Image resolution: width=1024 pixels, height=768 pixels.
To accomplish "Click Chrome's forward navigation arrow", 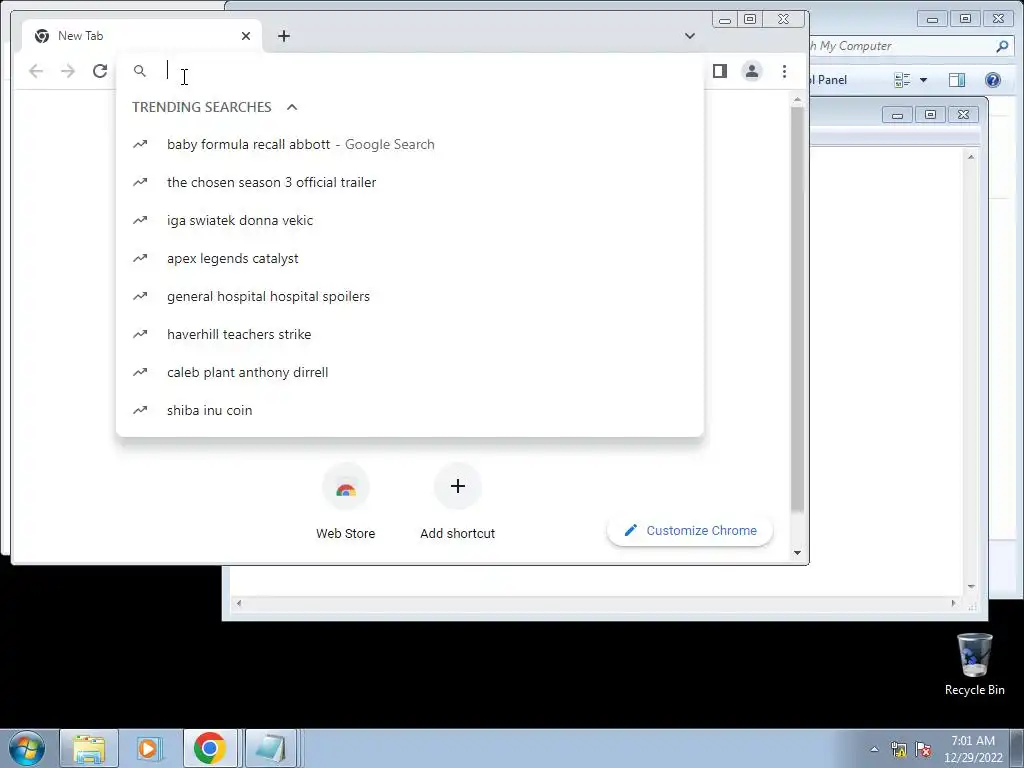I will tap(68, 71).
